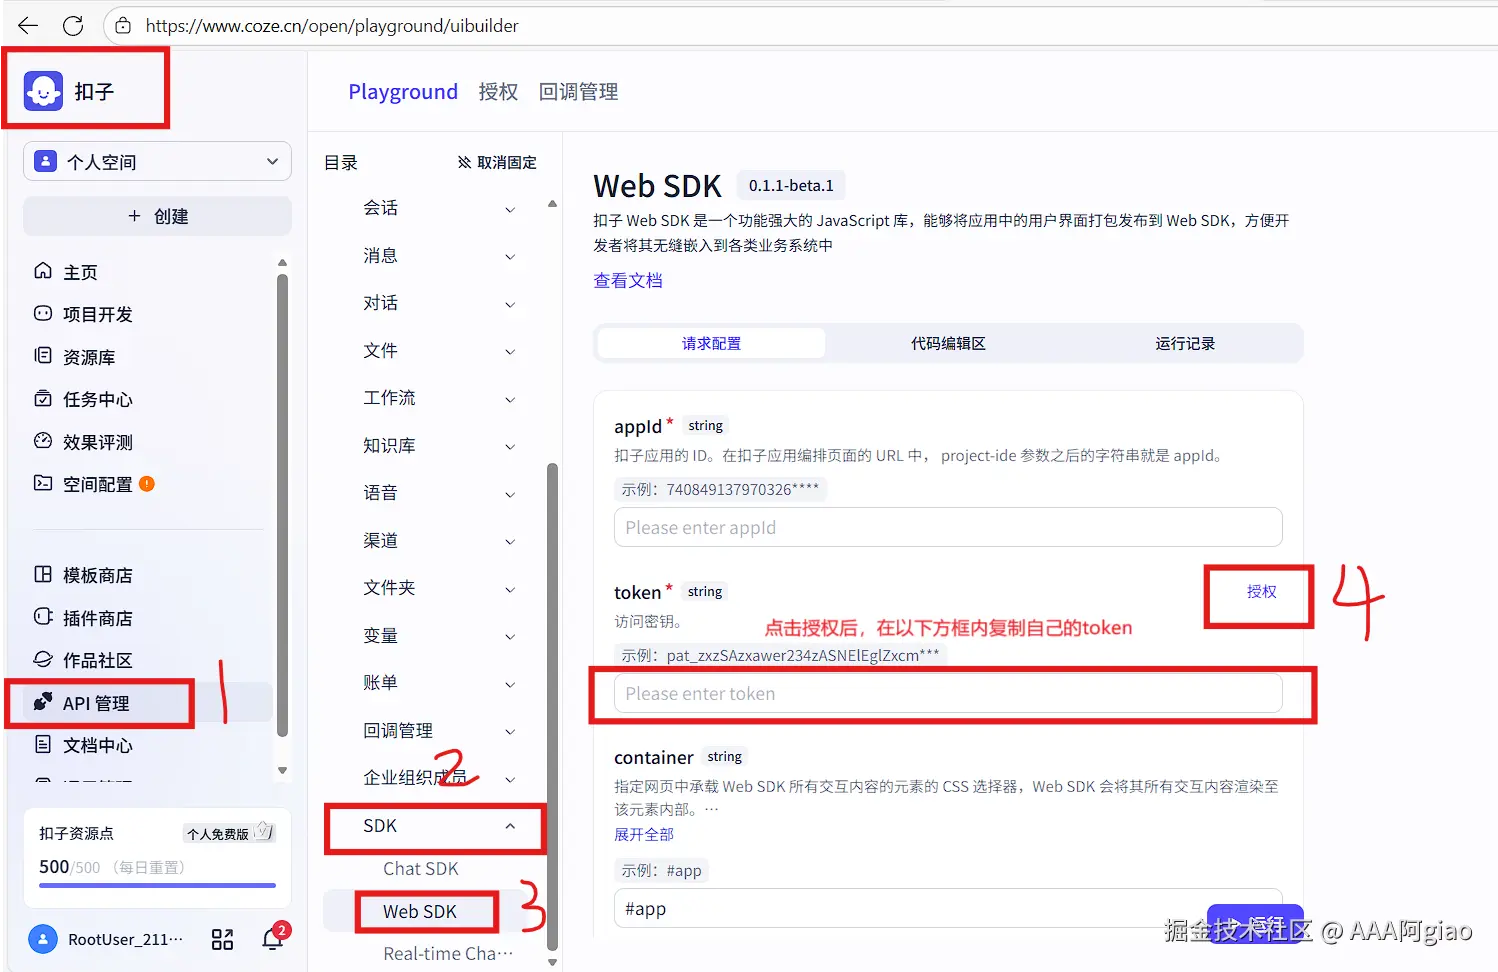Open 效果评测 icon in sidebar
This screenshot has width=1498, height=972.
coord(43,441)
